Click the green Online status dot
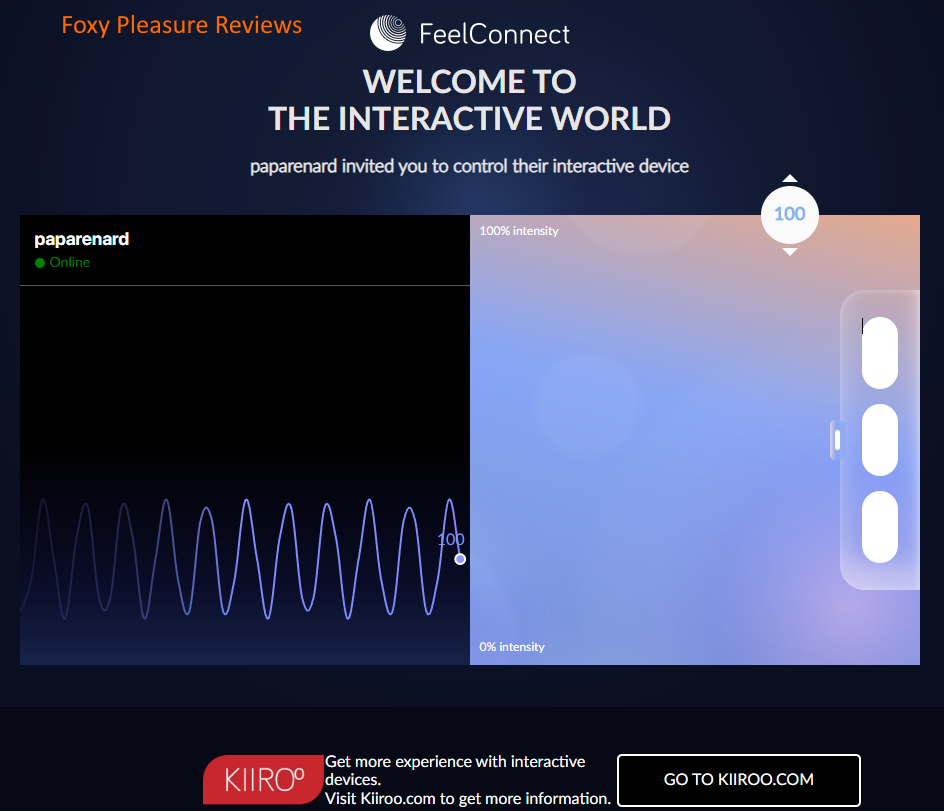Screen dimensions: 944x811 [x=40, y=263]
